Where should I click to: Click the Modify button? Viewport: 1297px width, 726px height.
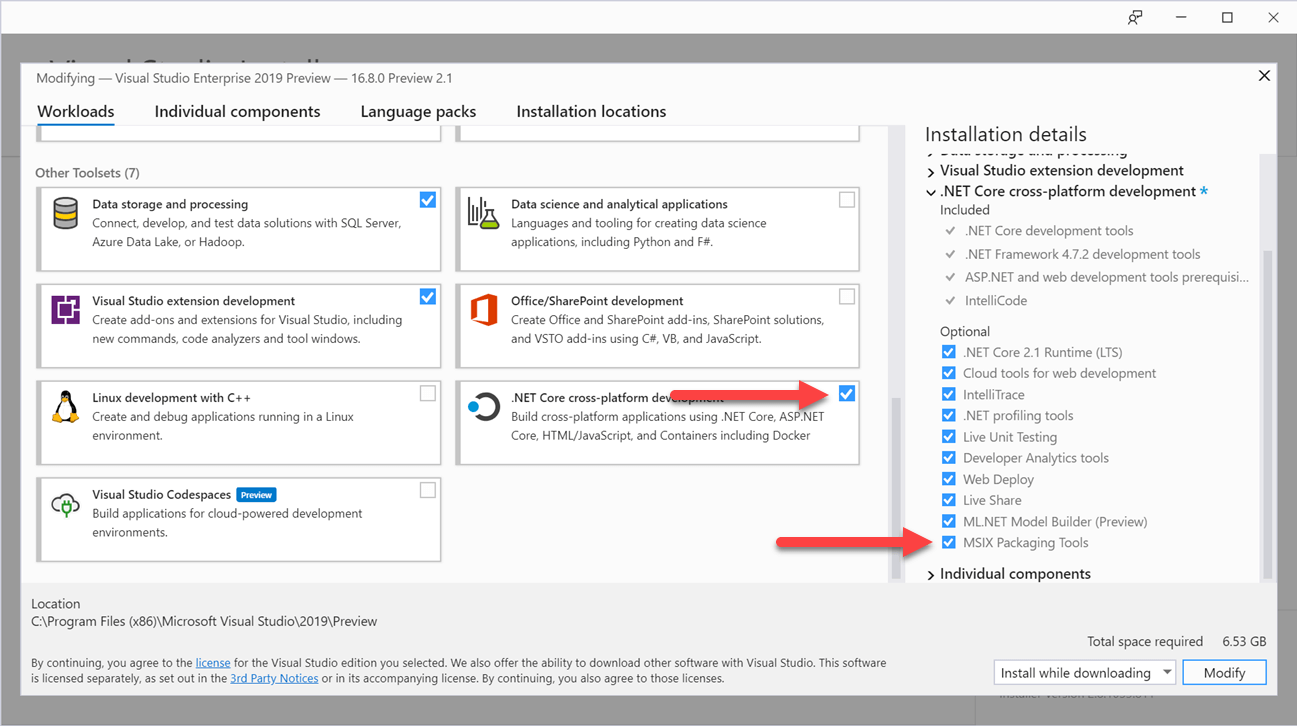click(x=1224, y=672)
